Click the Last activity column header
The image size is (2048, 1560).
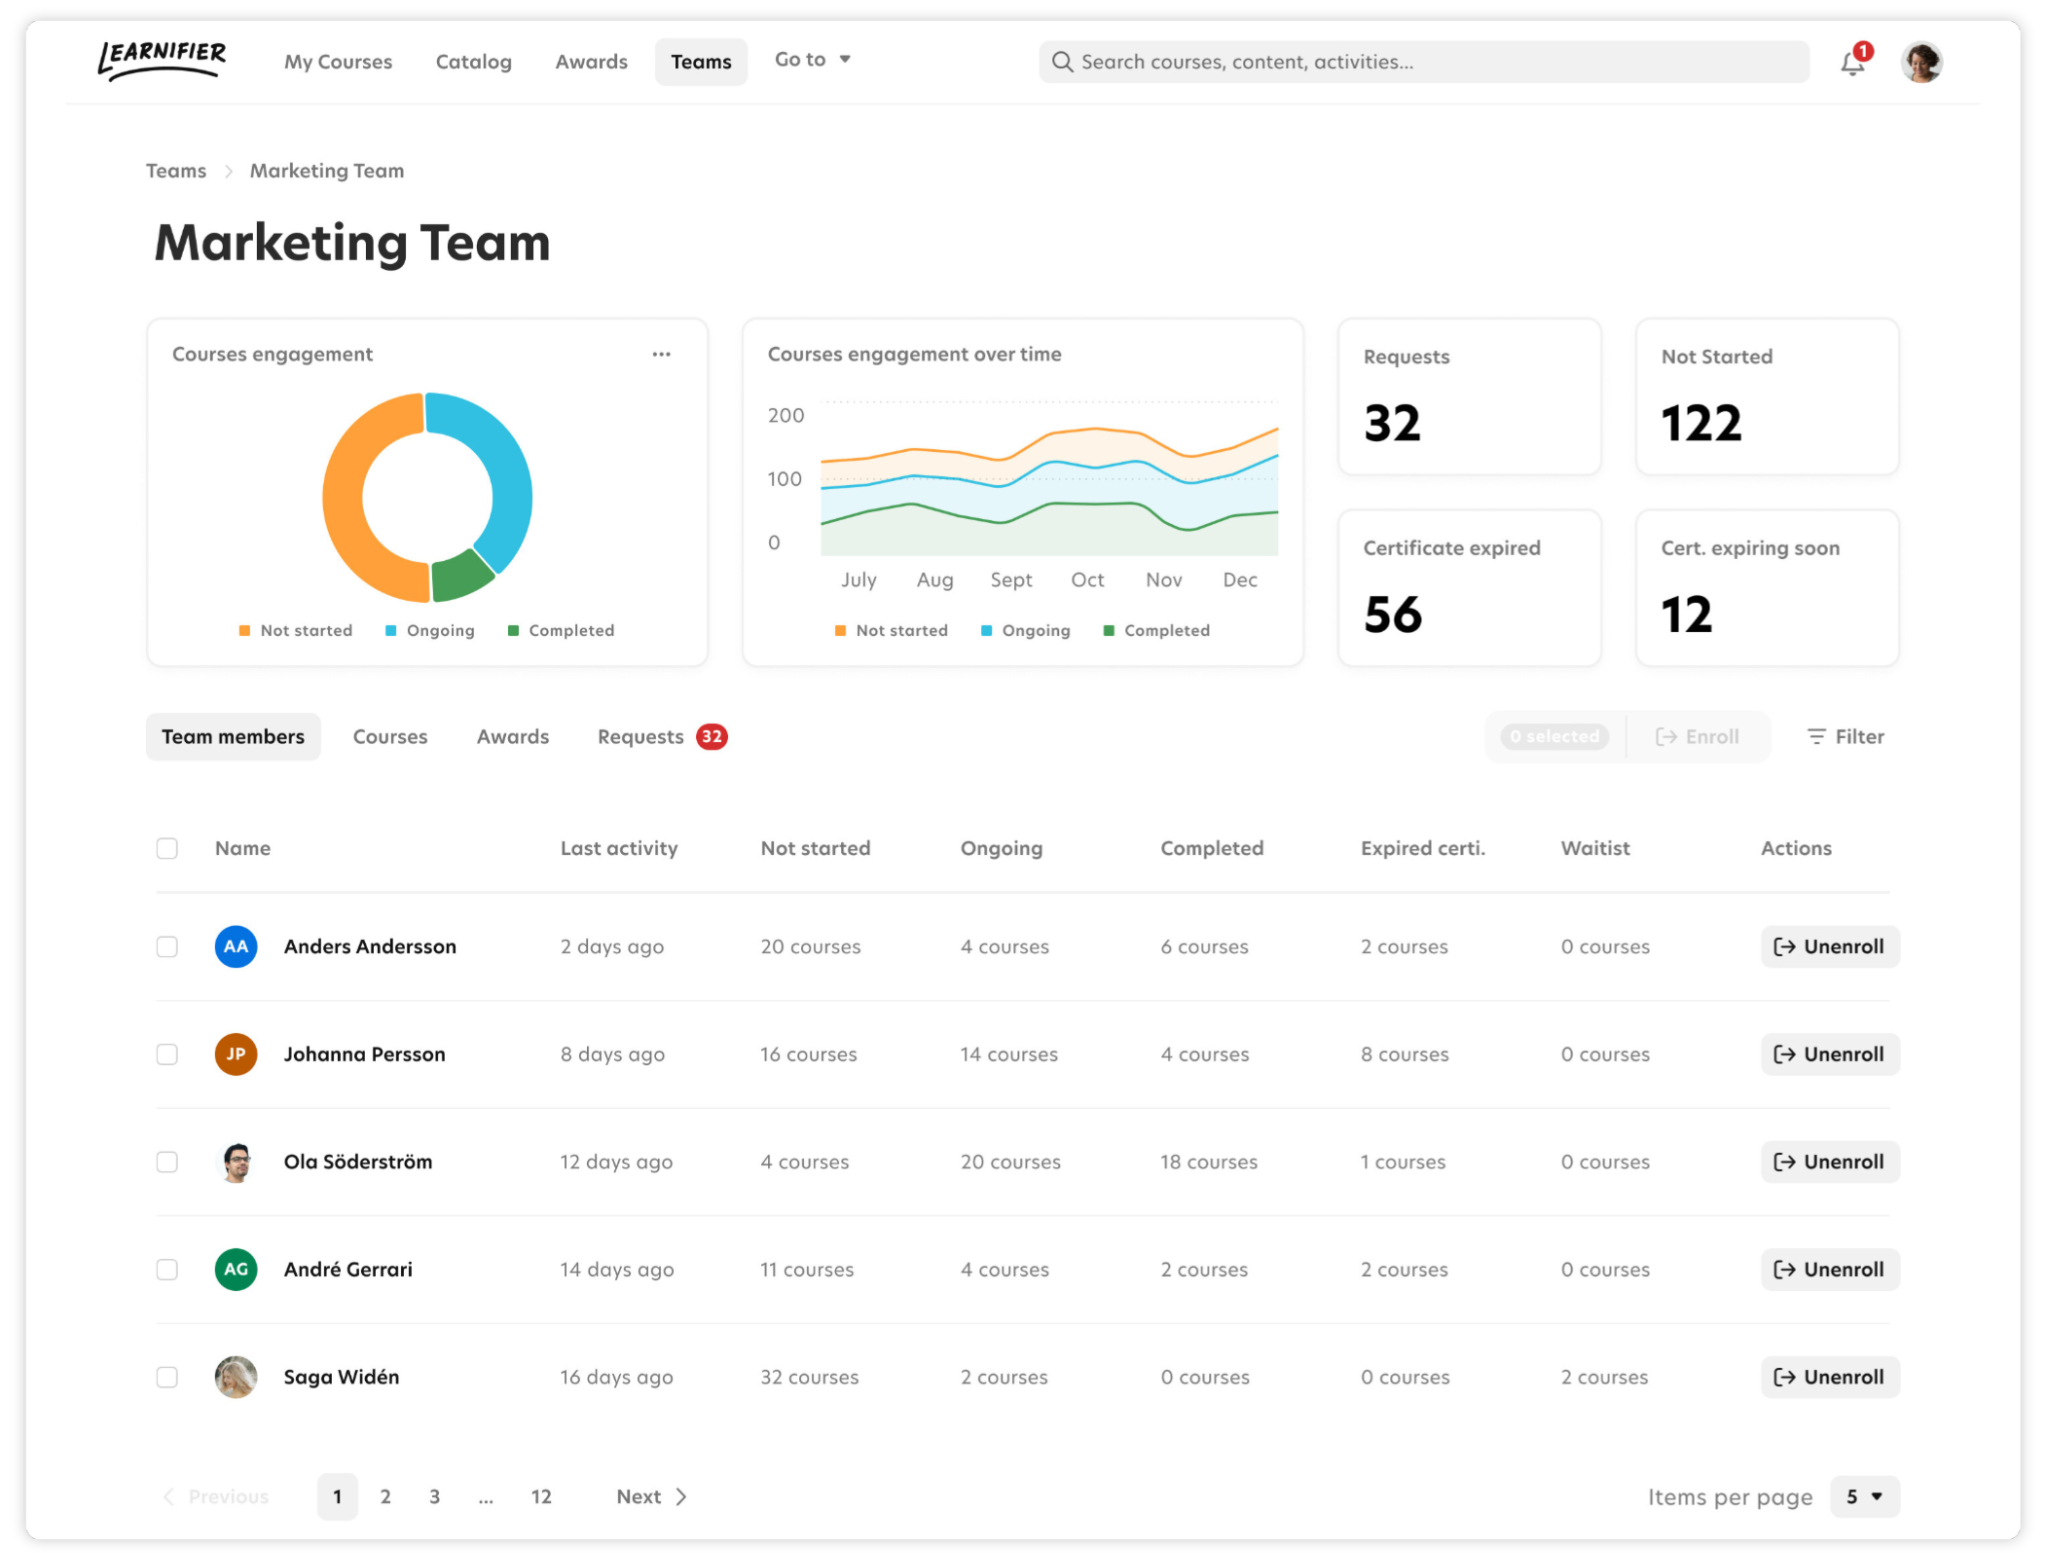pos(619,848)
